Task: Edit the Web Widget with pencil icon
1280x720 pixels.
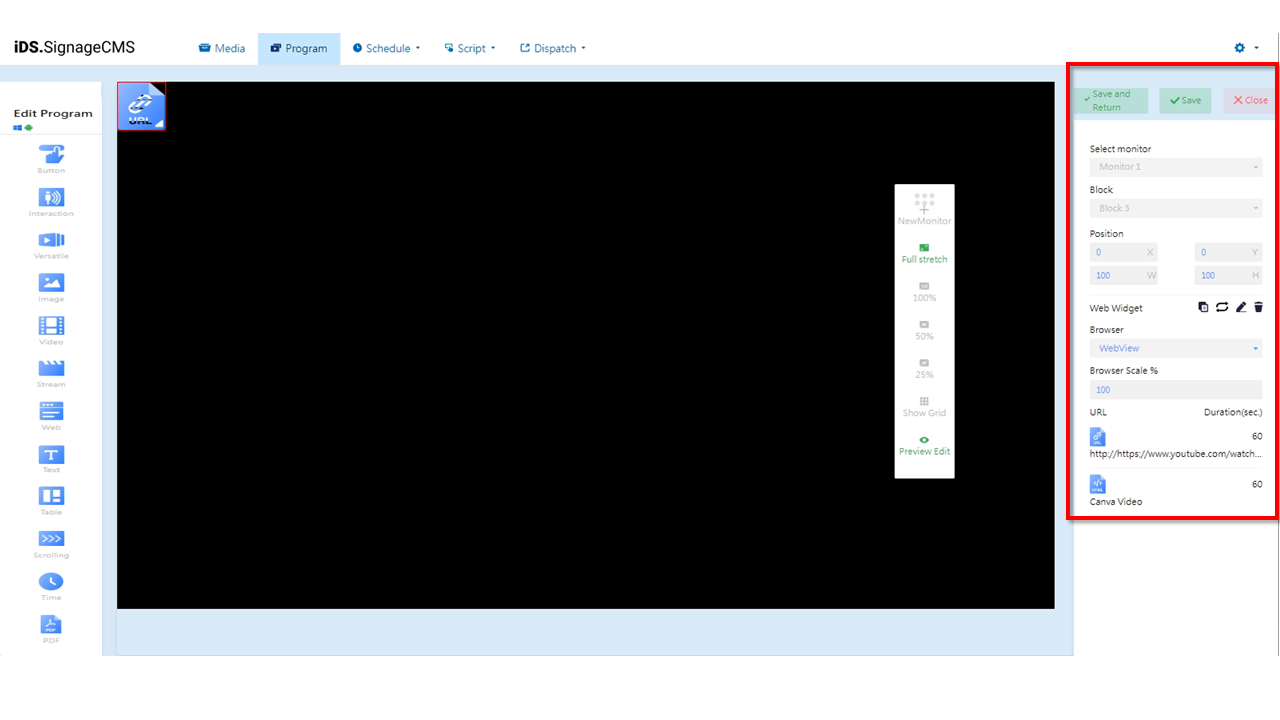Action: click(1240, 307)
